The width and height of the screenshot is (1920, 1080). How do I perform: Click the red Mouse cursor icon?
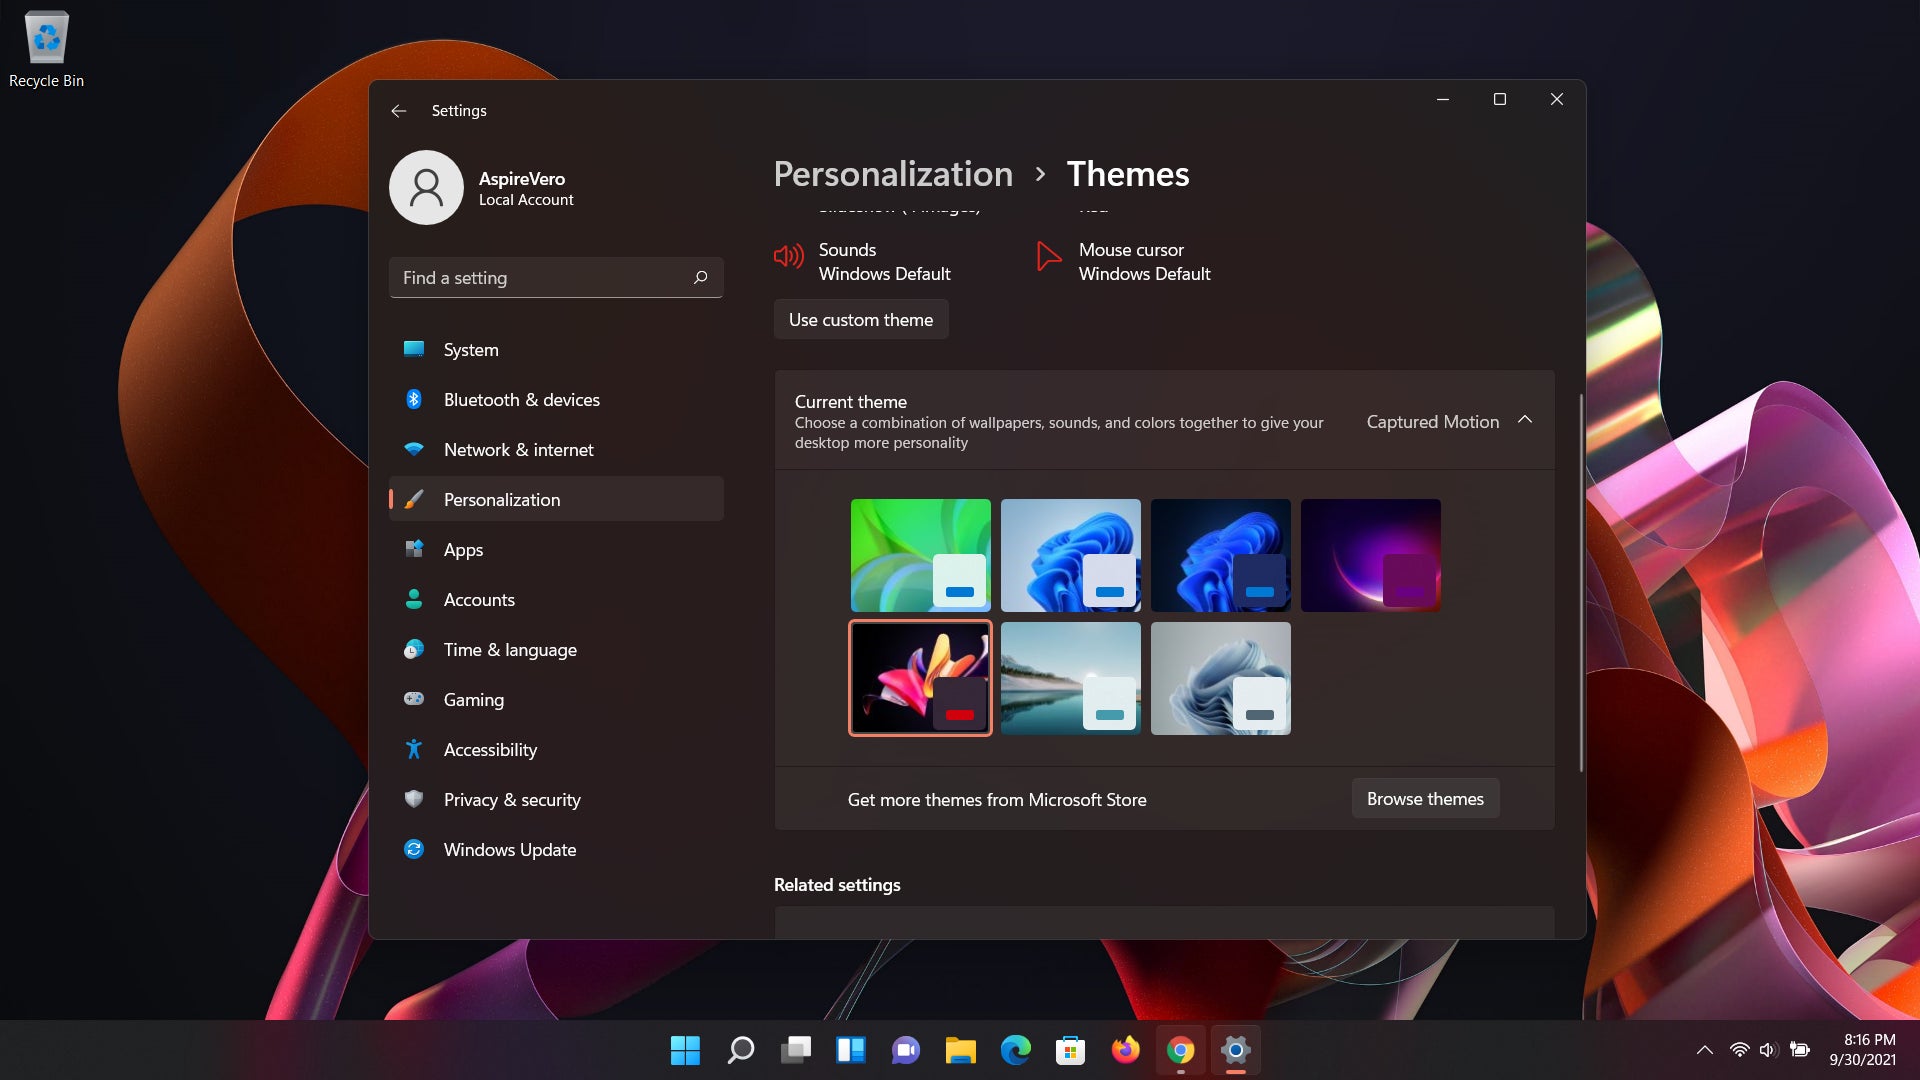[1048, 256]
